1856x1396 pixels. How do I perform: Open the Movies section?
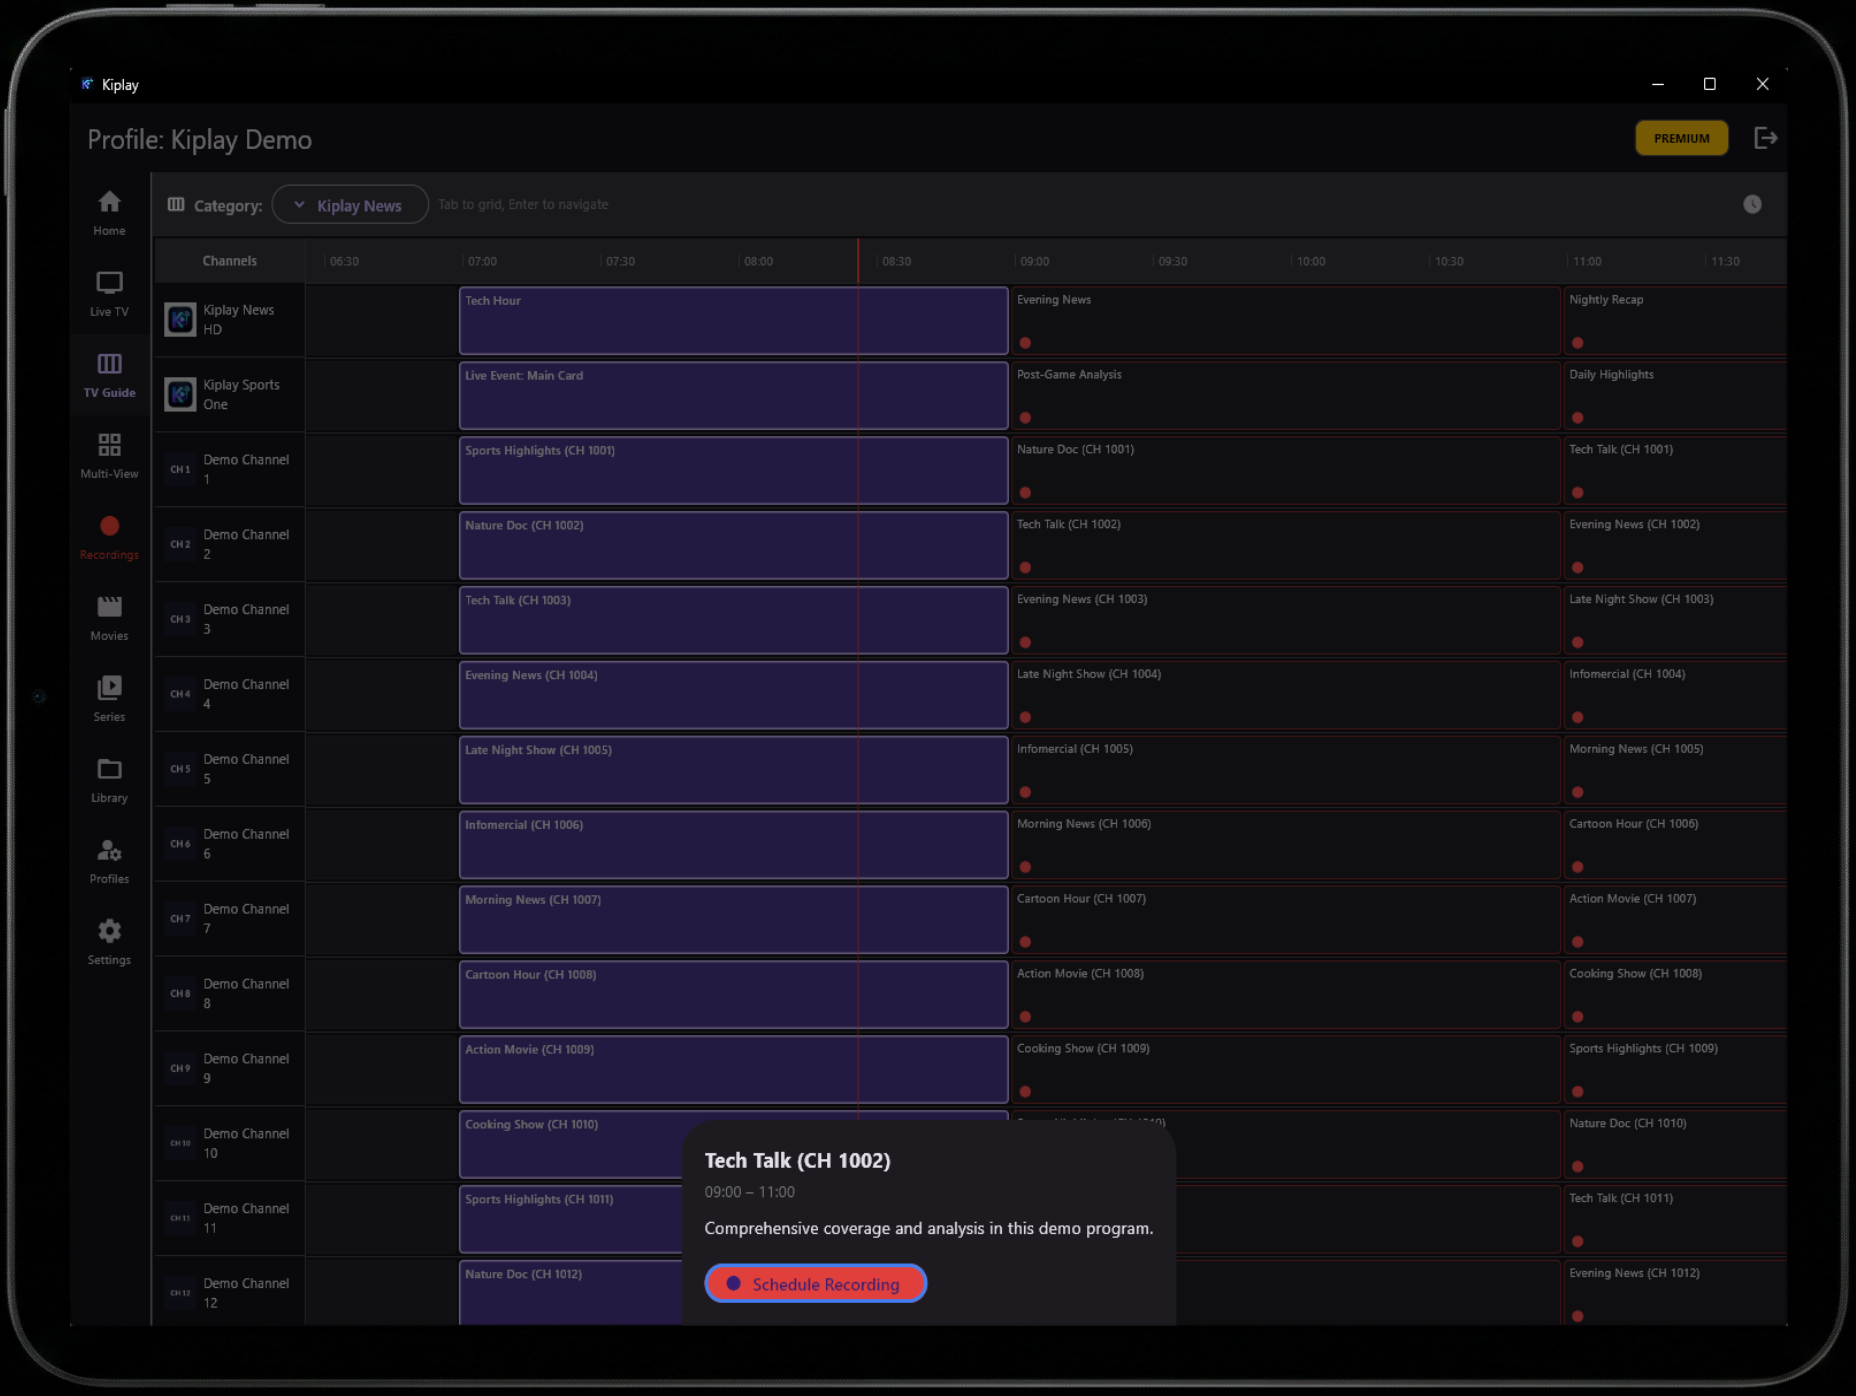tap(108, 617)
